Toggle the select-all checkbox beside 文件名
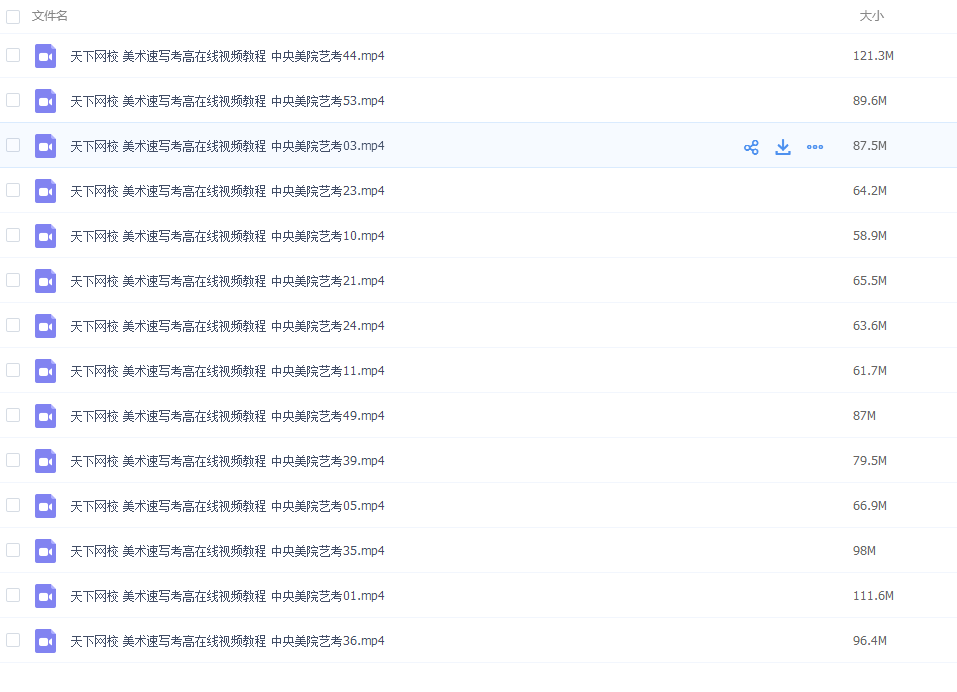The height and width of the screenshot is (692, 957). click(x=13, y=16)
